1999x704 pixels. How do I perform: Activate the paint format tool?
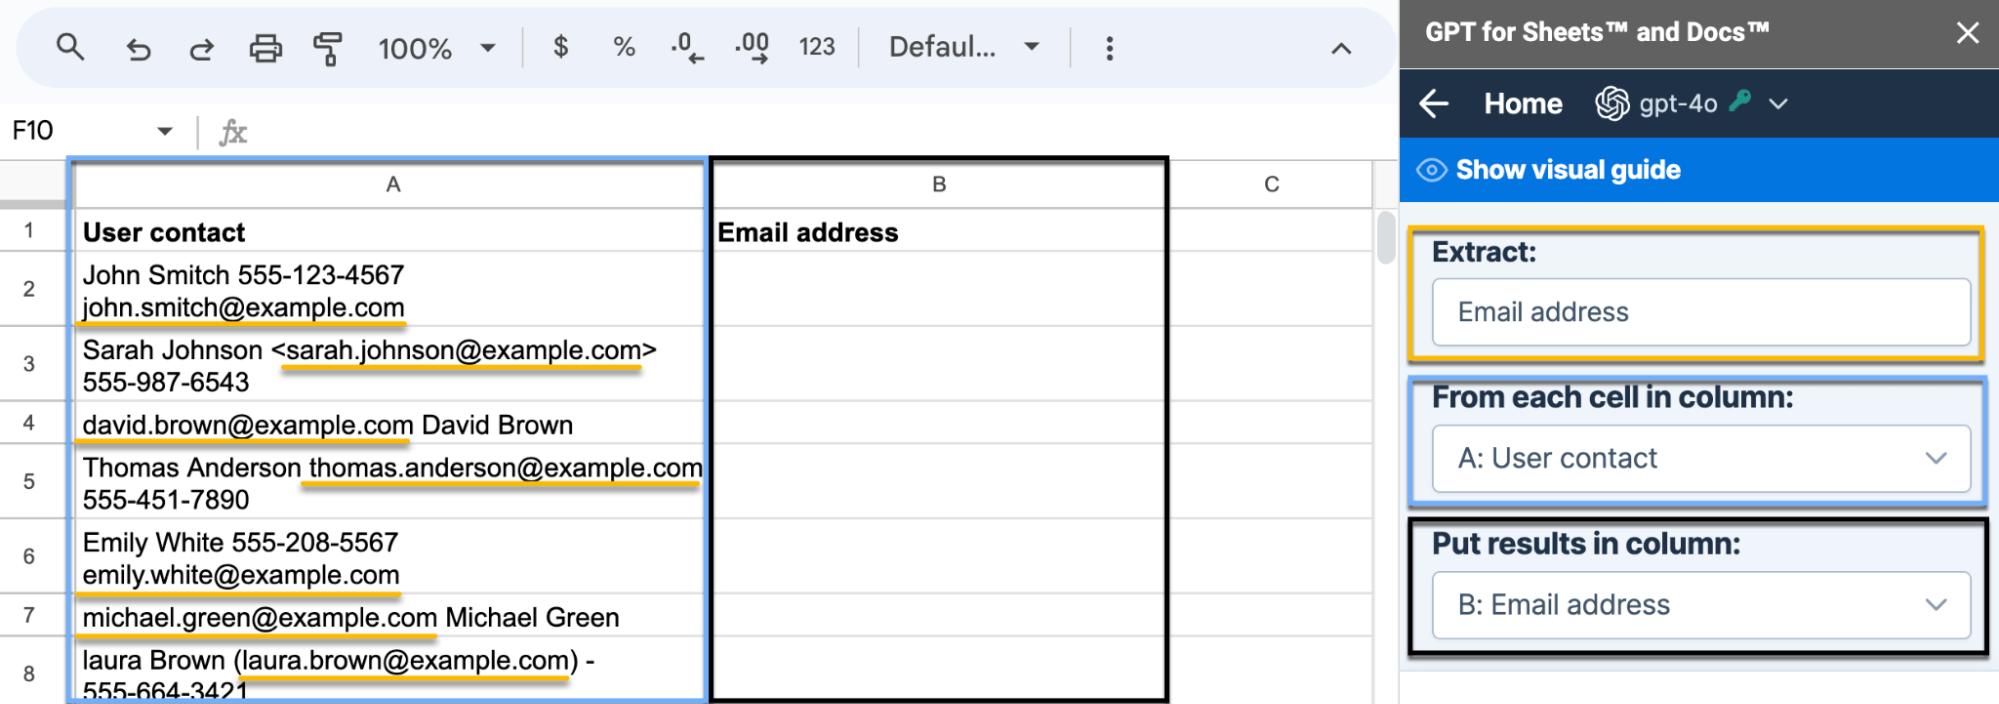click(327, 48)
